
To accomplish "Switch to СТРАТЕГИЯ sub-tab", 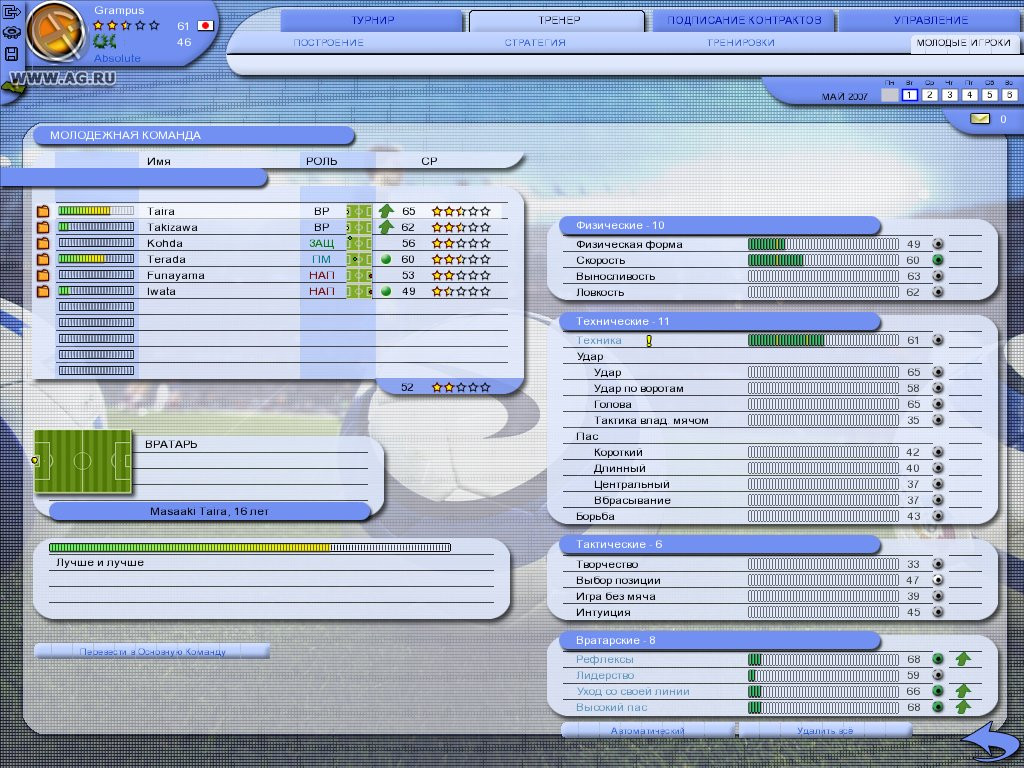I will pos(535,42).
